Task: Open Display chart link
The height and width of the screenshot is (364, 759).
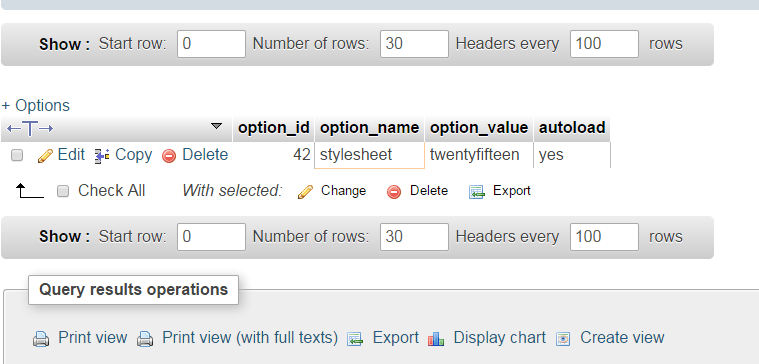Action: pos(500,337)
